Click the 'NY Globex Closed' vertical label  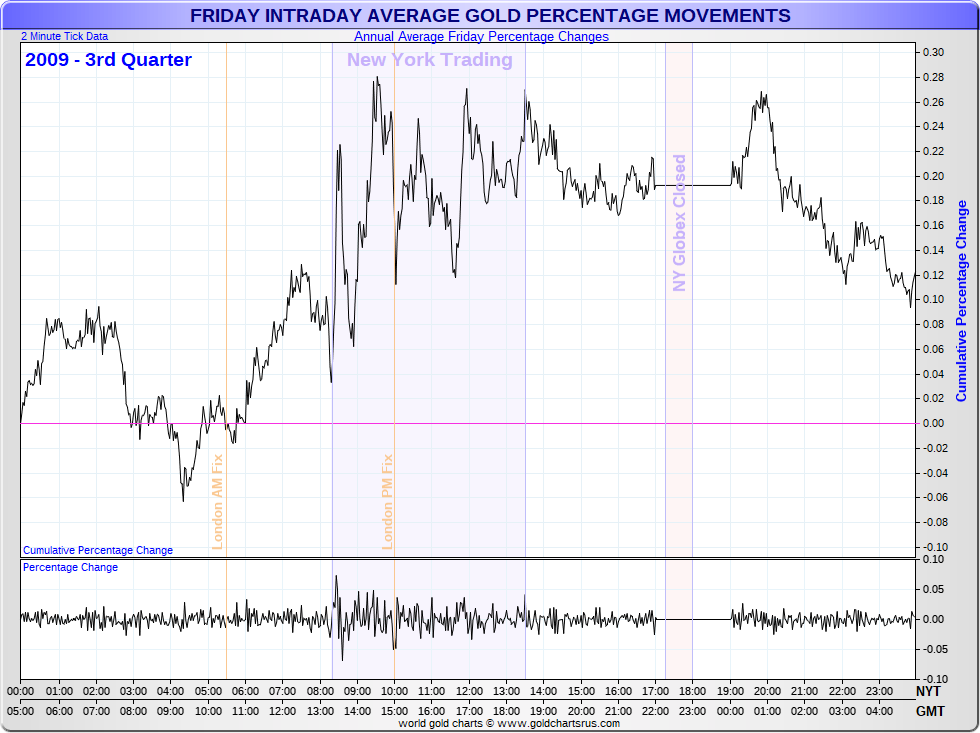[679, 223]
